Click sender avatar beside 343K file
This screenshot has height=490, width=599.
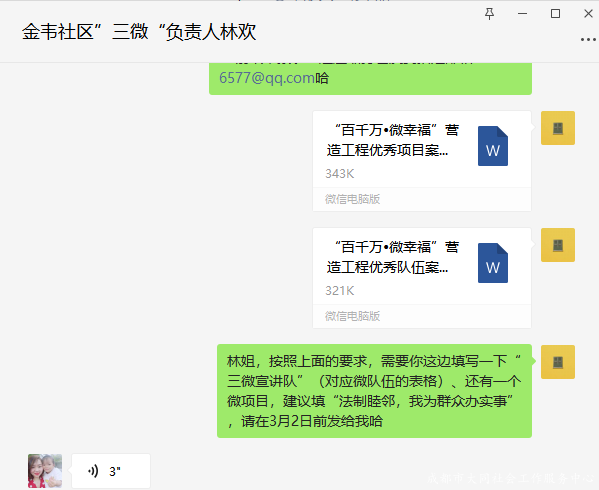pos(558,128)
